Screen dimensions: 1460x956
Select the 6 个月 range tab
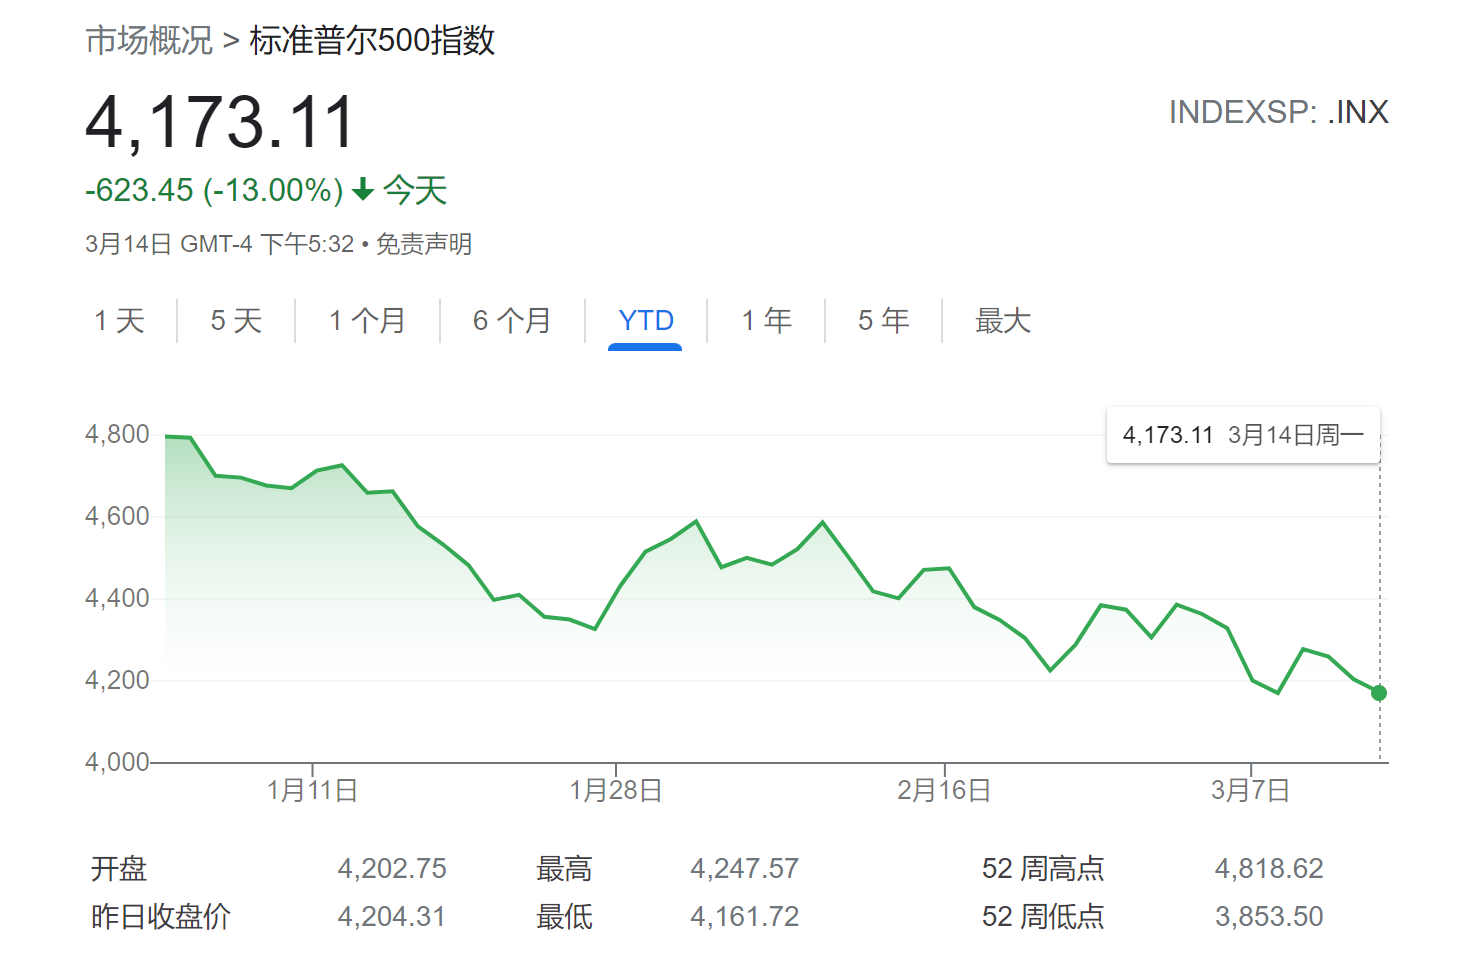point(512,321)
